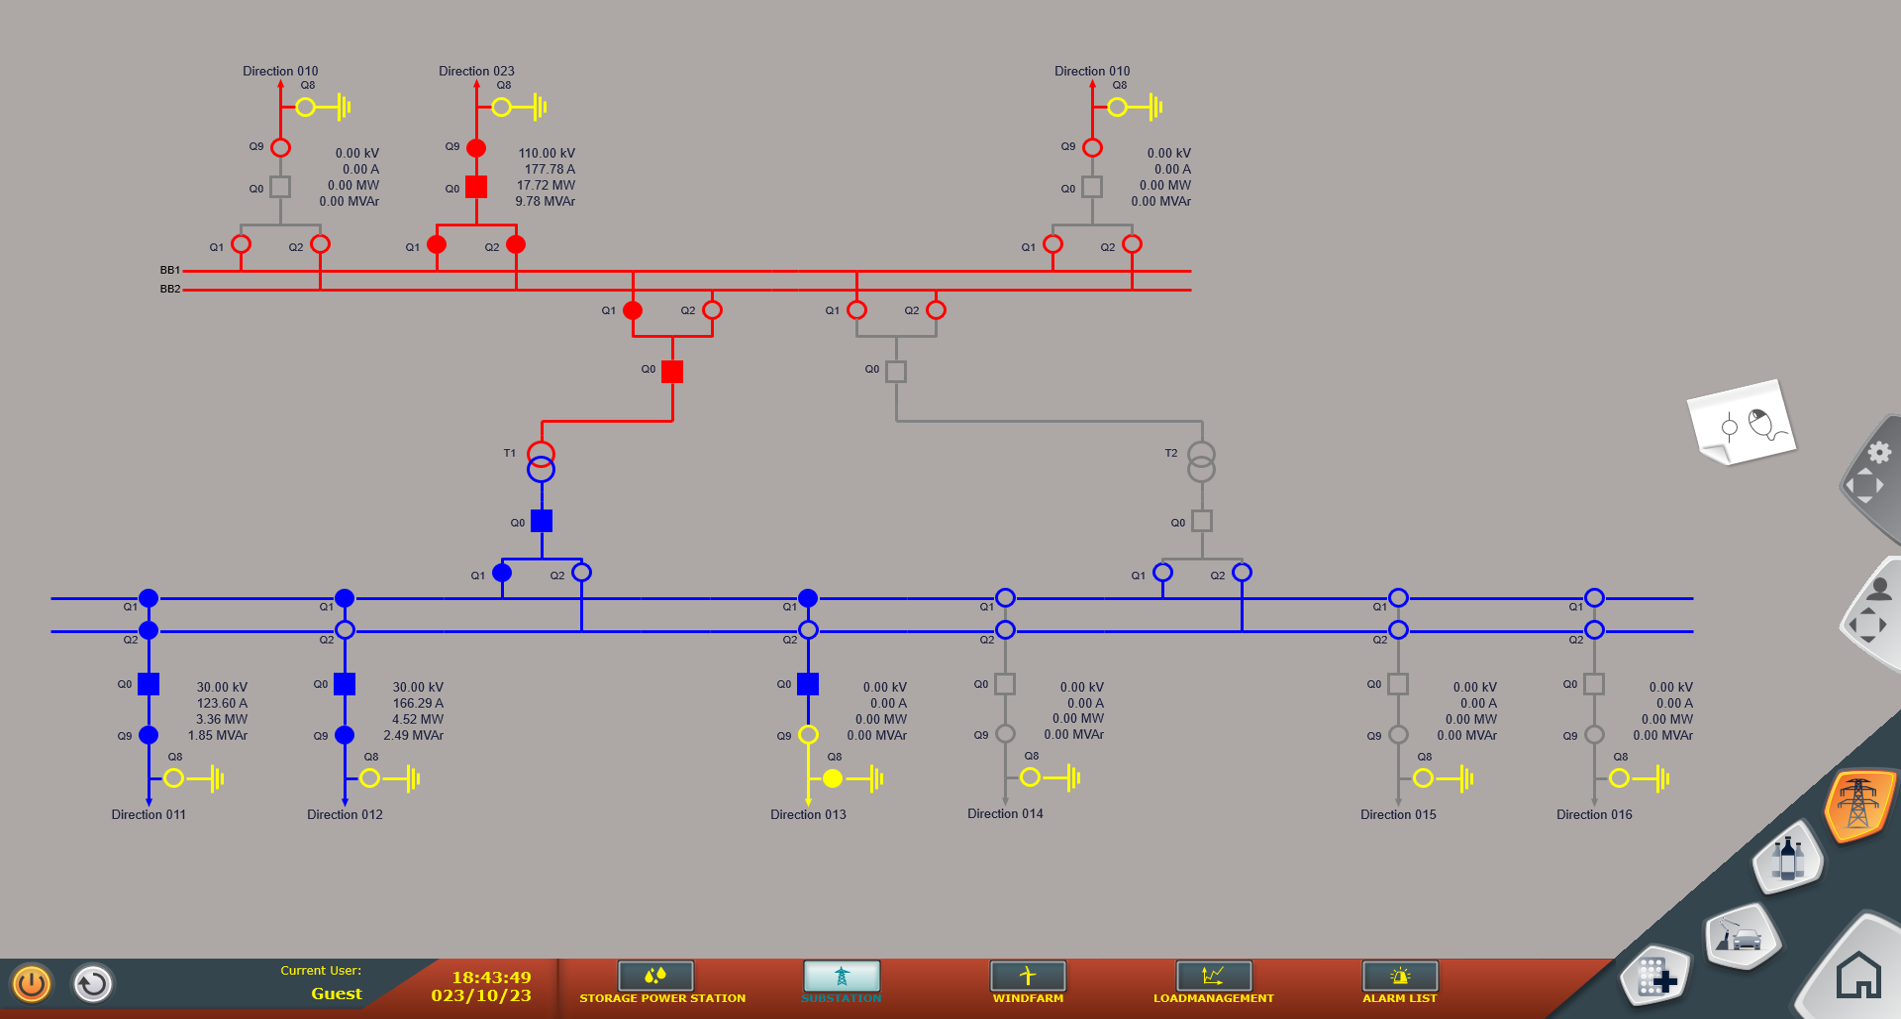Viewport: 1901px width, 1019px height.
Task: Toggle Q0 breaker of right Direction 010
Action: (1093, 187)
